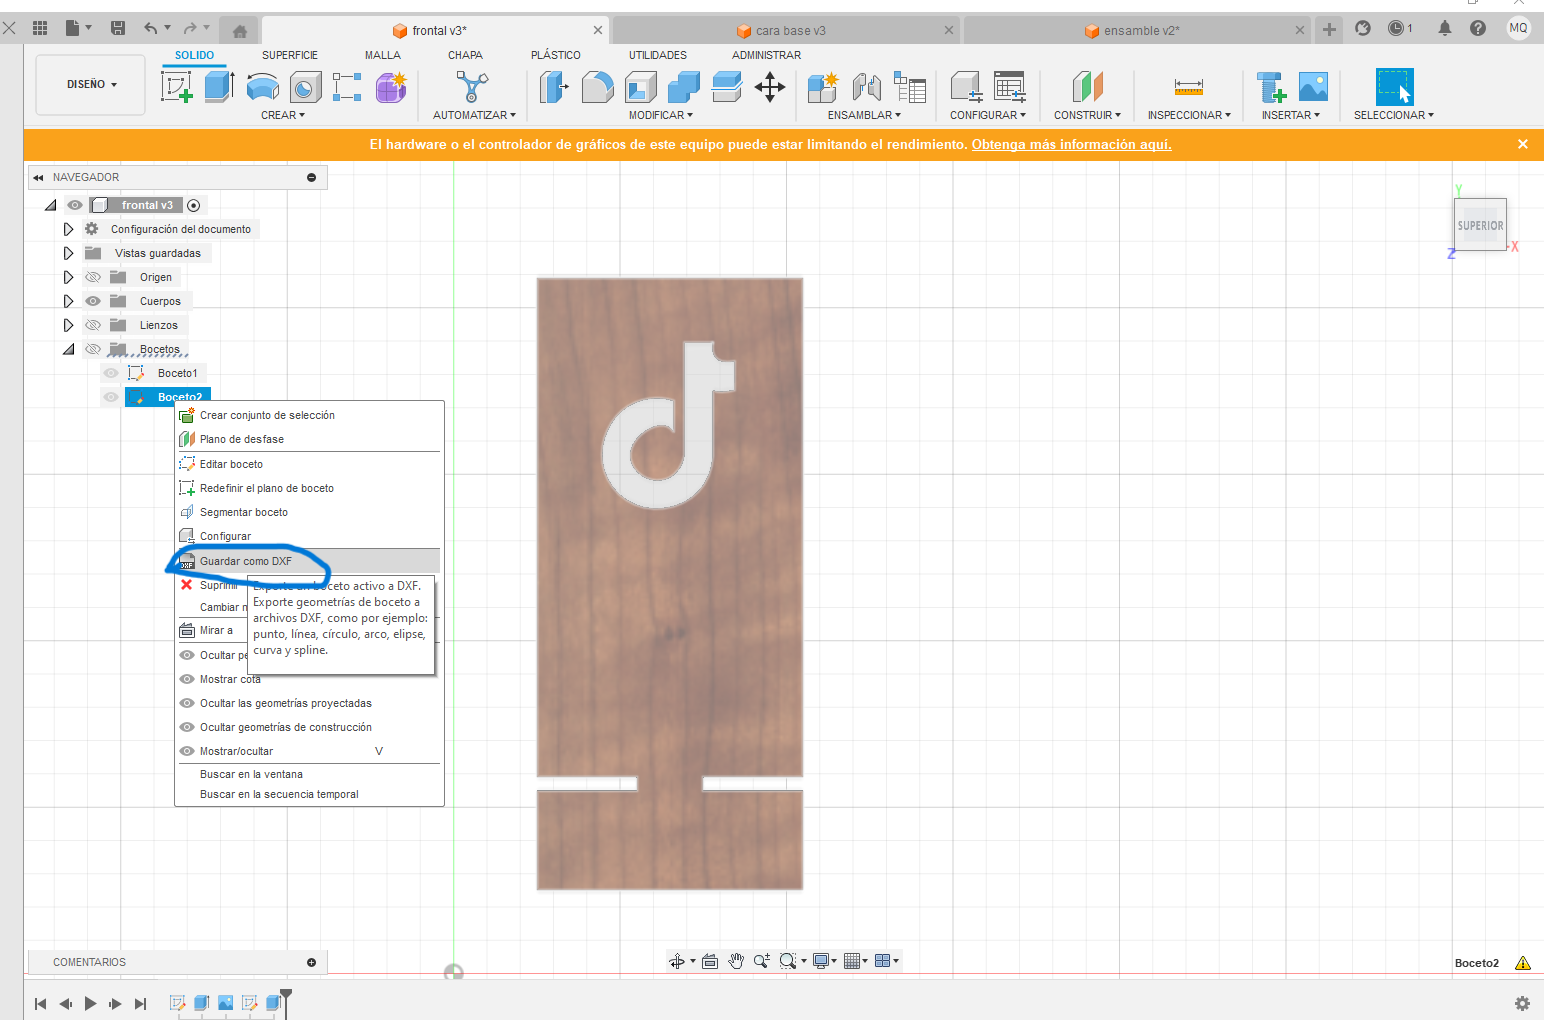Screen dimensions: 1544x1020
Task: Click the Offset Plane construction icon
Action: tap(1087, 87)
